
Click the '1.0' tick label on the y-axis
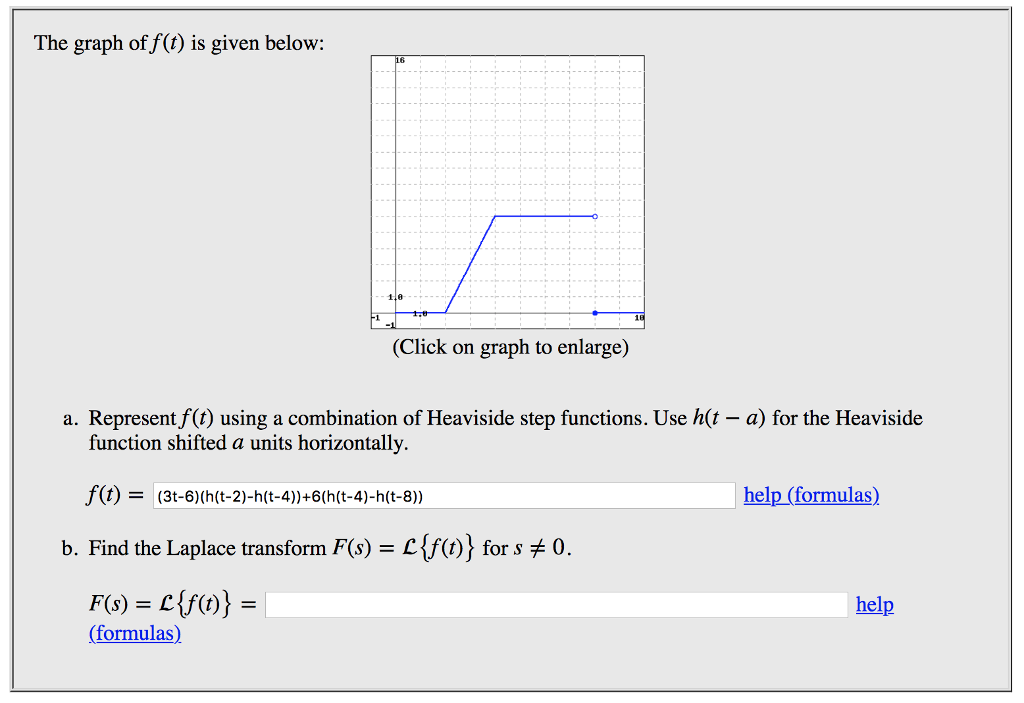(x=394, y=296)
